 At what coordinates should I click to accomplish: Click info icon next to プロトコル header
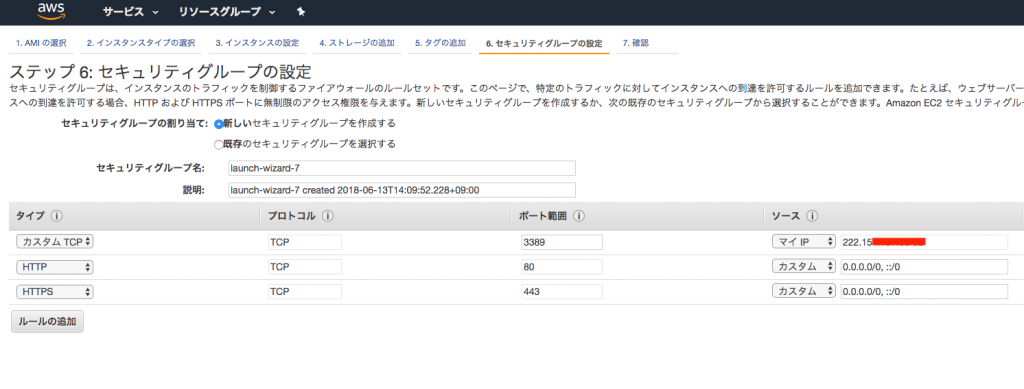(328, 216)
